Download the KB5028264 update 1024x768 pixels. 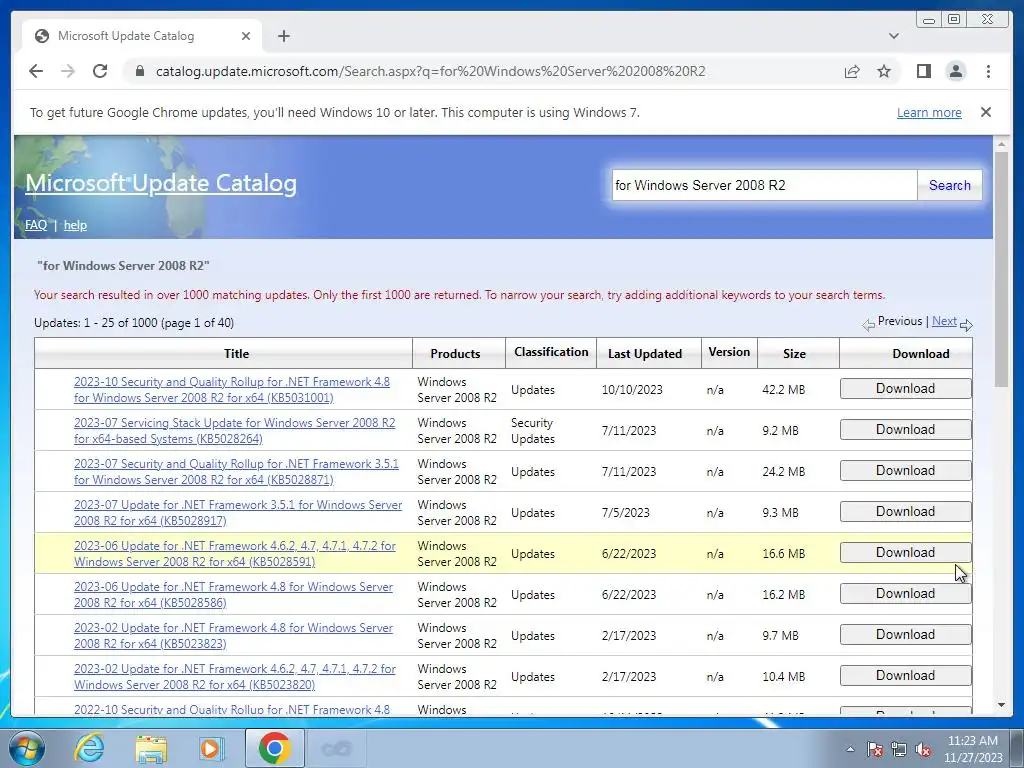pyautogui.click(x=905, y=430)
